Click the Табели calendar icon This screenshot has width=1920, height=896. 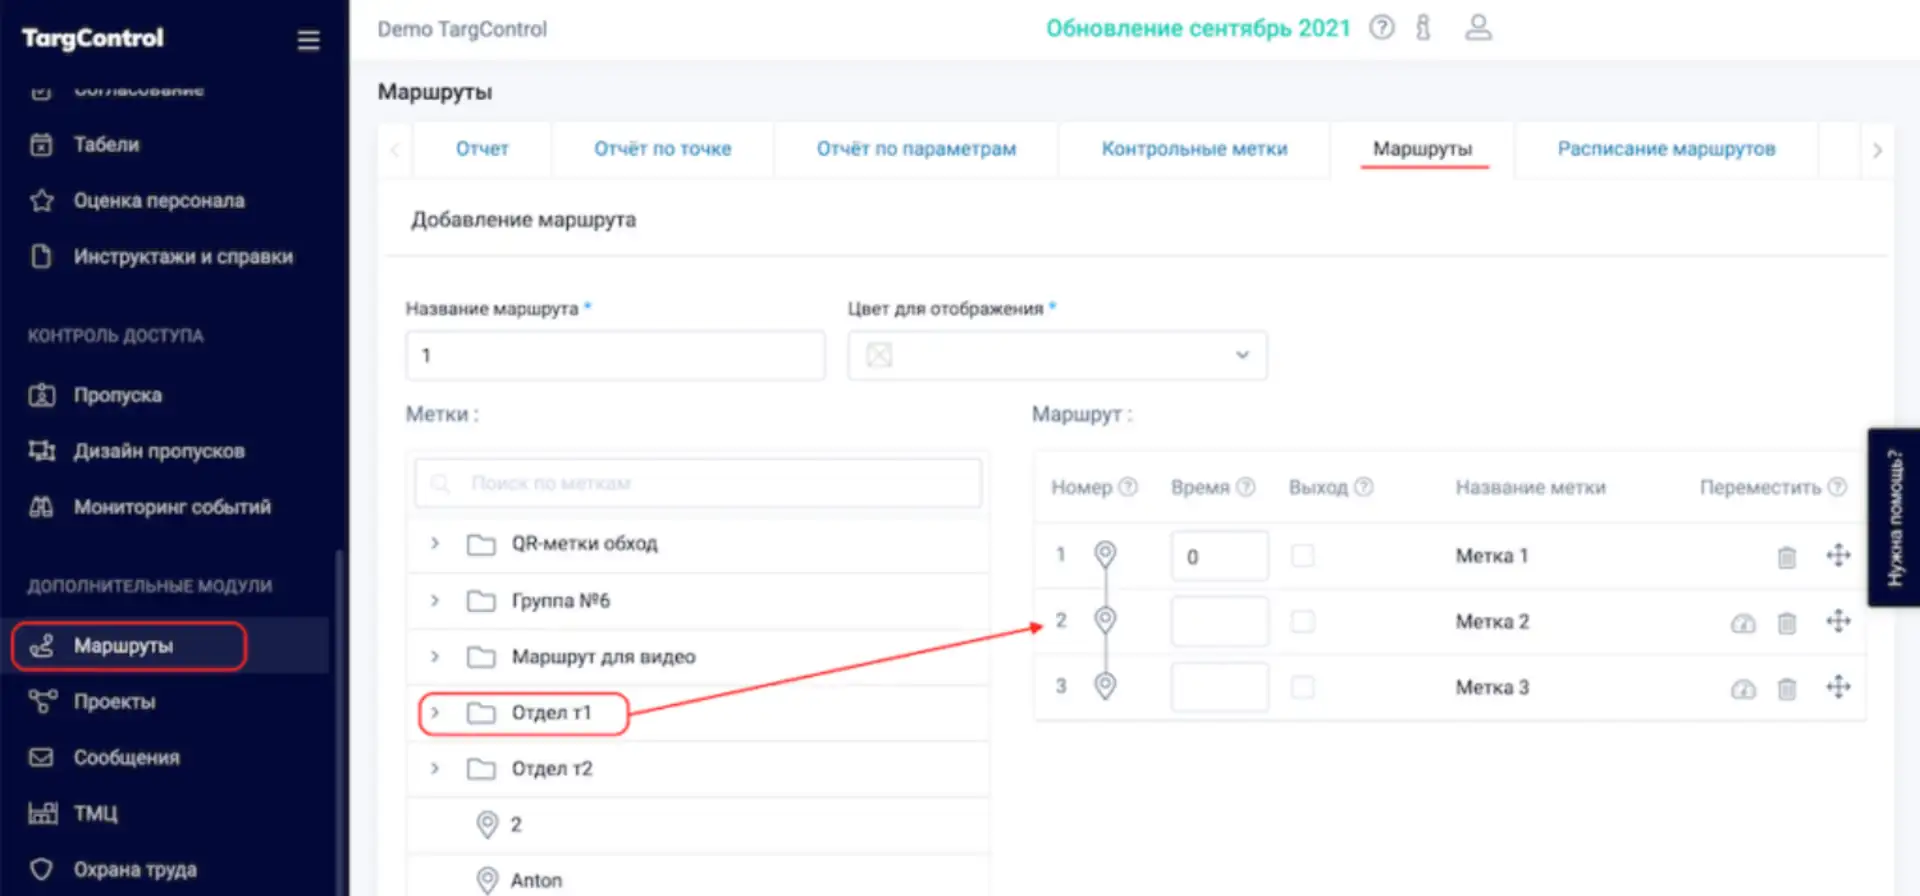pyautogui.click(x=41, y=145)
